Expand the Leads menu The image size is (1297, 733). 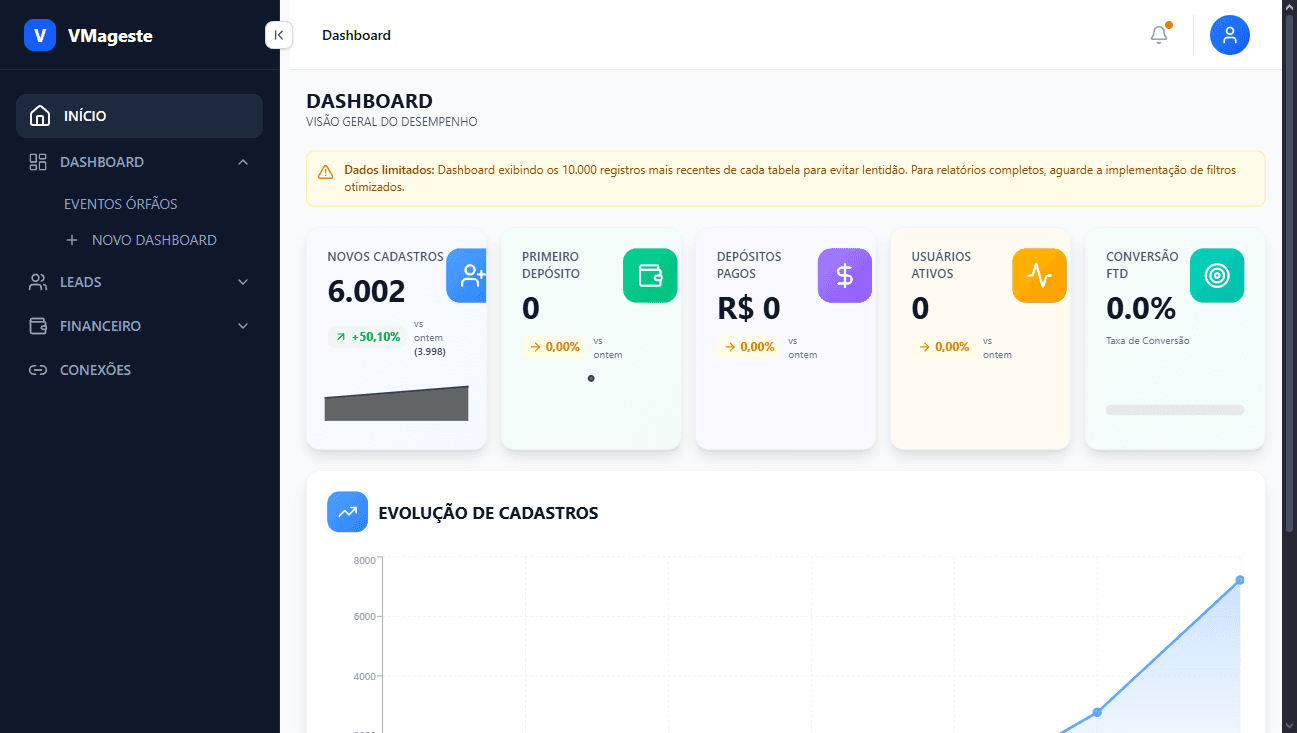pos(140,281)
